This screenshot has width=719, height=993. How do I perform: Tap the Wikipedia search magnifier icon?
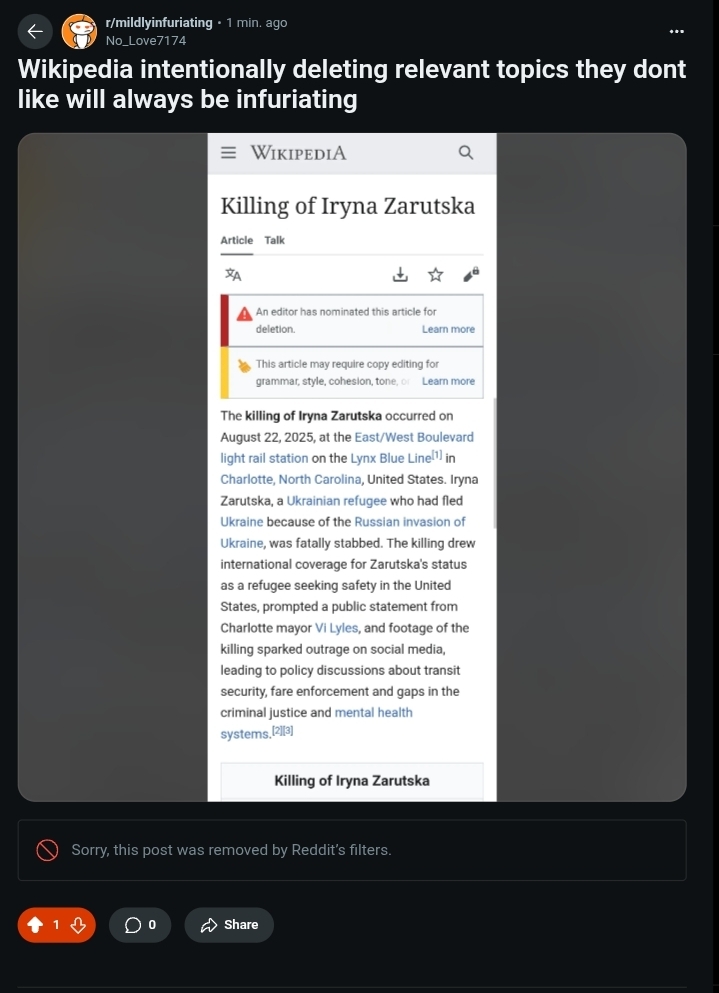[465, 153]
